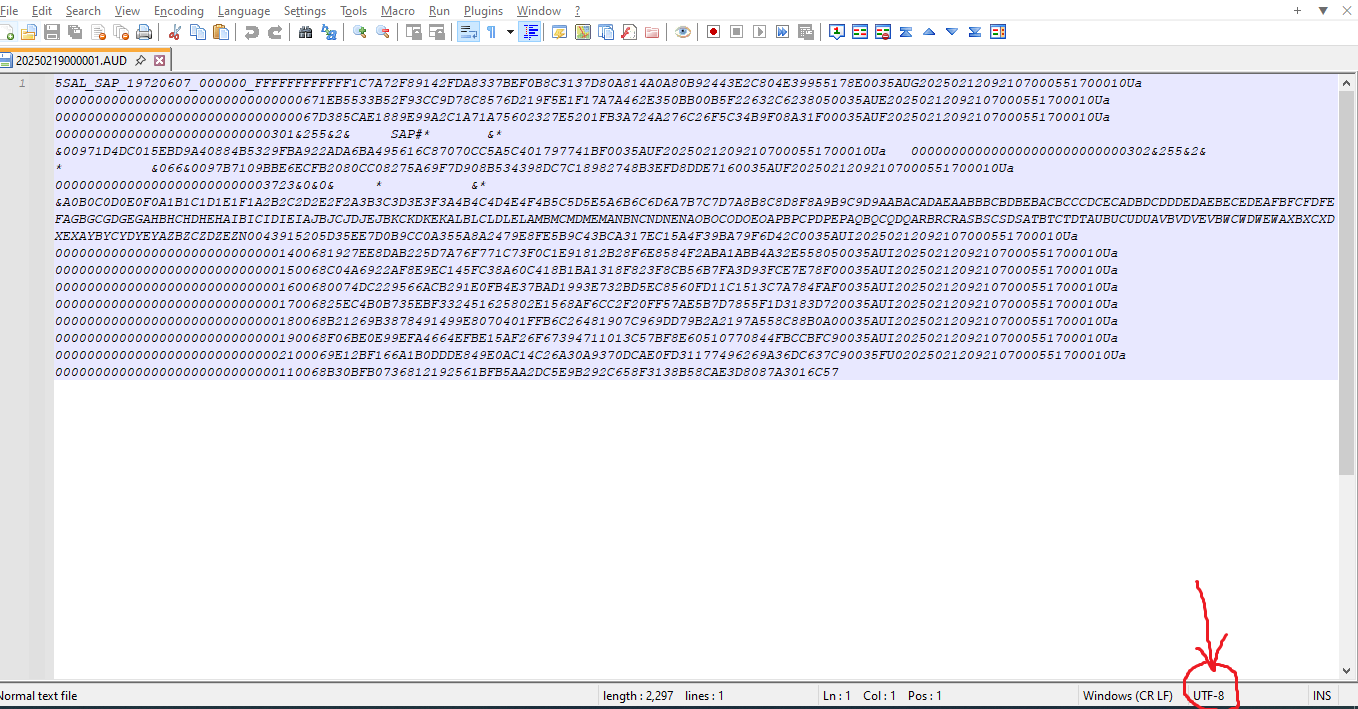
Task: Go to previous difference arrow
Action: point(929,32)
